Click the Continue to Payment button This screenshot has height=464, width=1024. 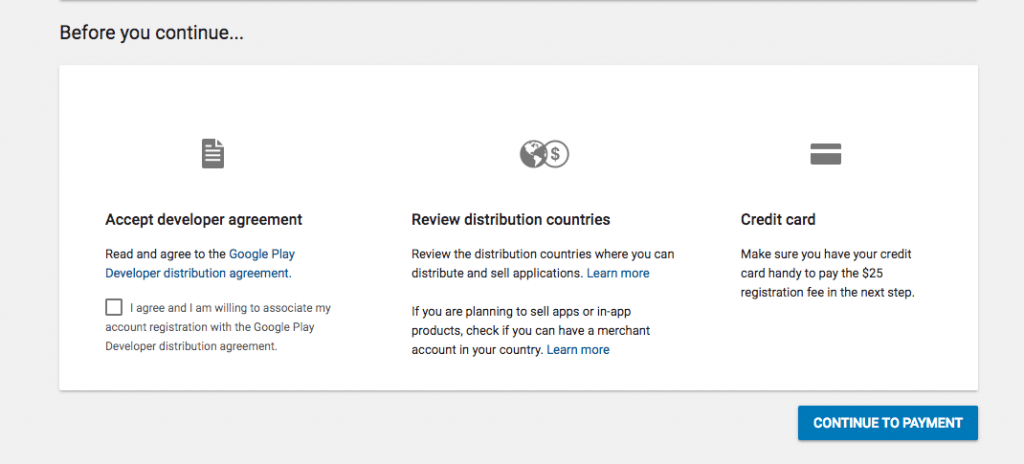888,423
